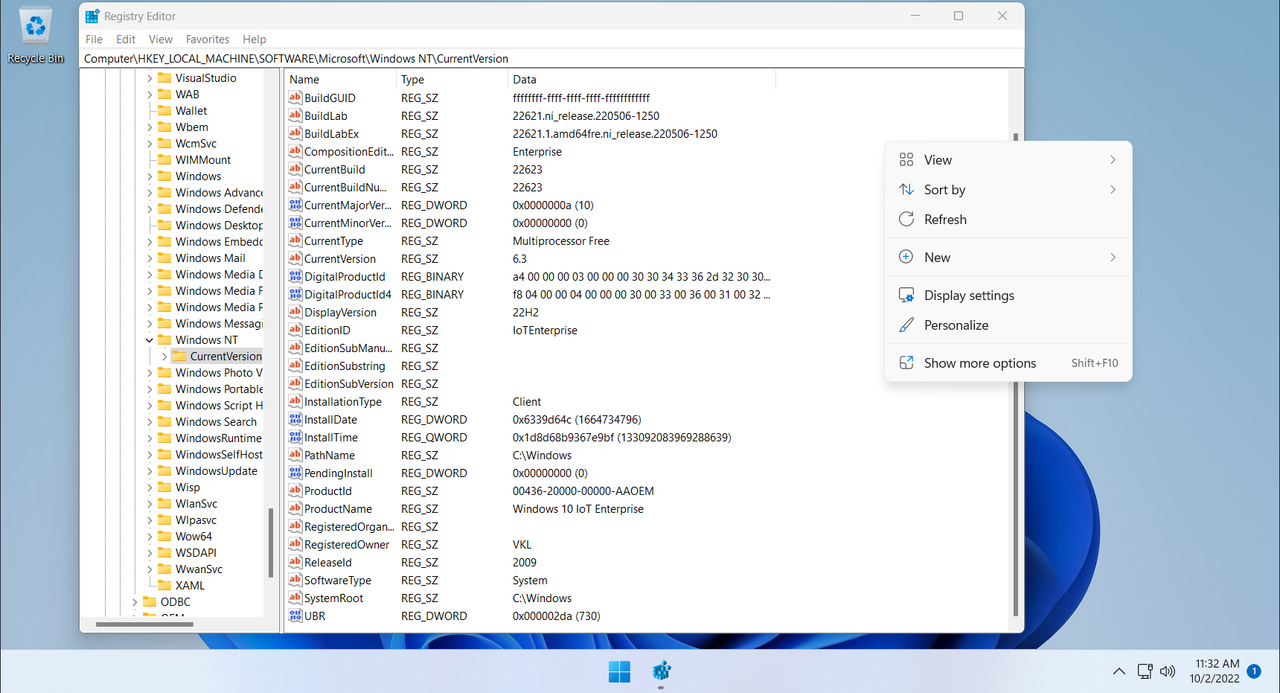Click the network icon in system tray
1280x693 pixels.
pos(1145,671)
